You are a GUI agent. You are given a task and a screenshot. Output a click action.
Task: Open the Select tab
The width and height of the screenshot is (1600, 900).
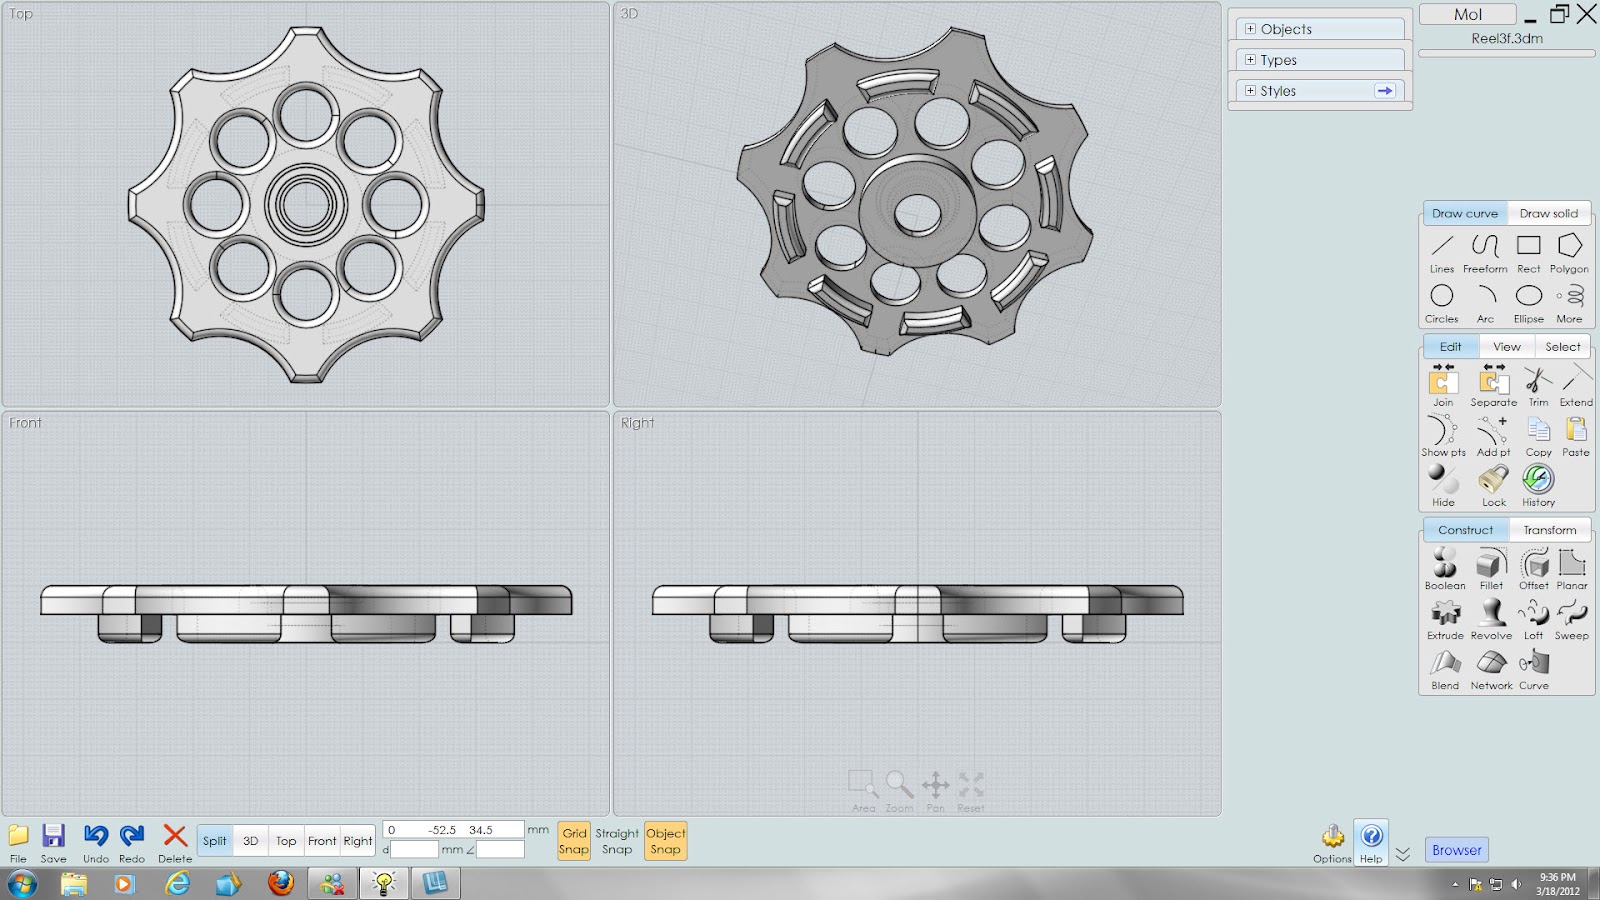[1563, 347]
